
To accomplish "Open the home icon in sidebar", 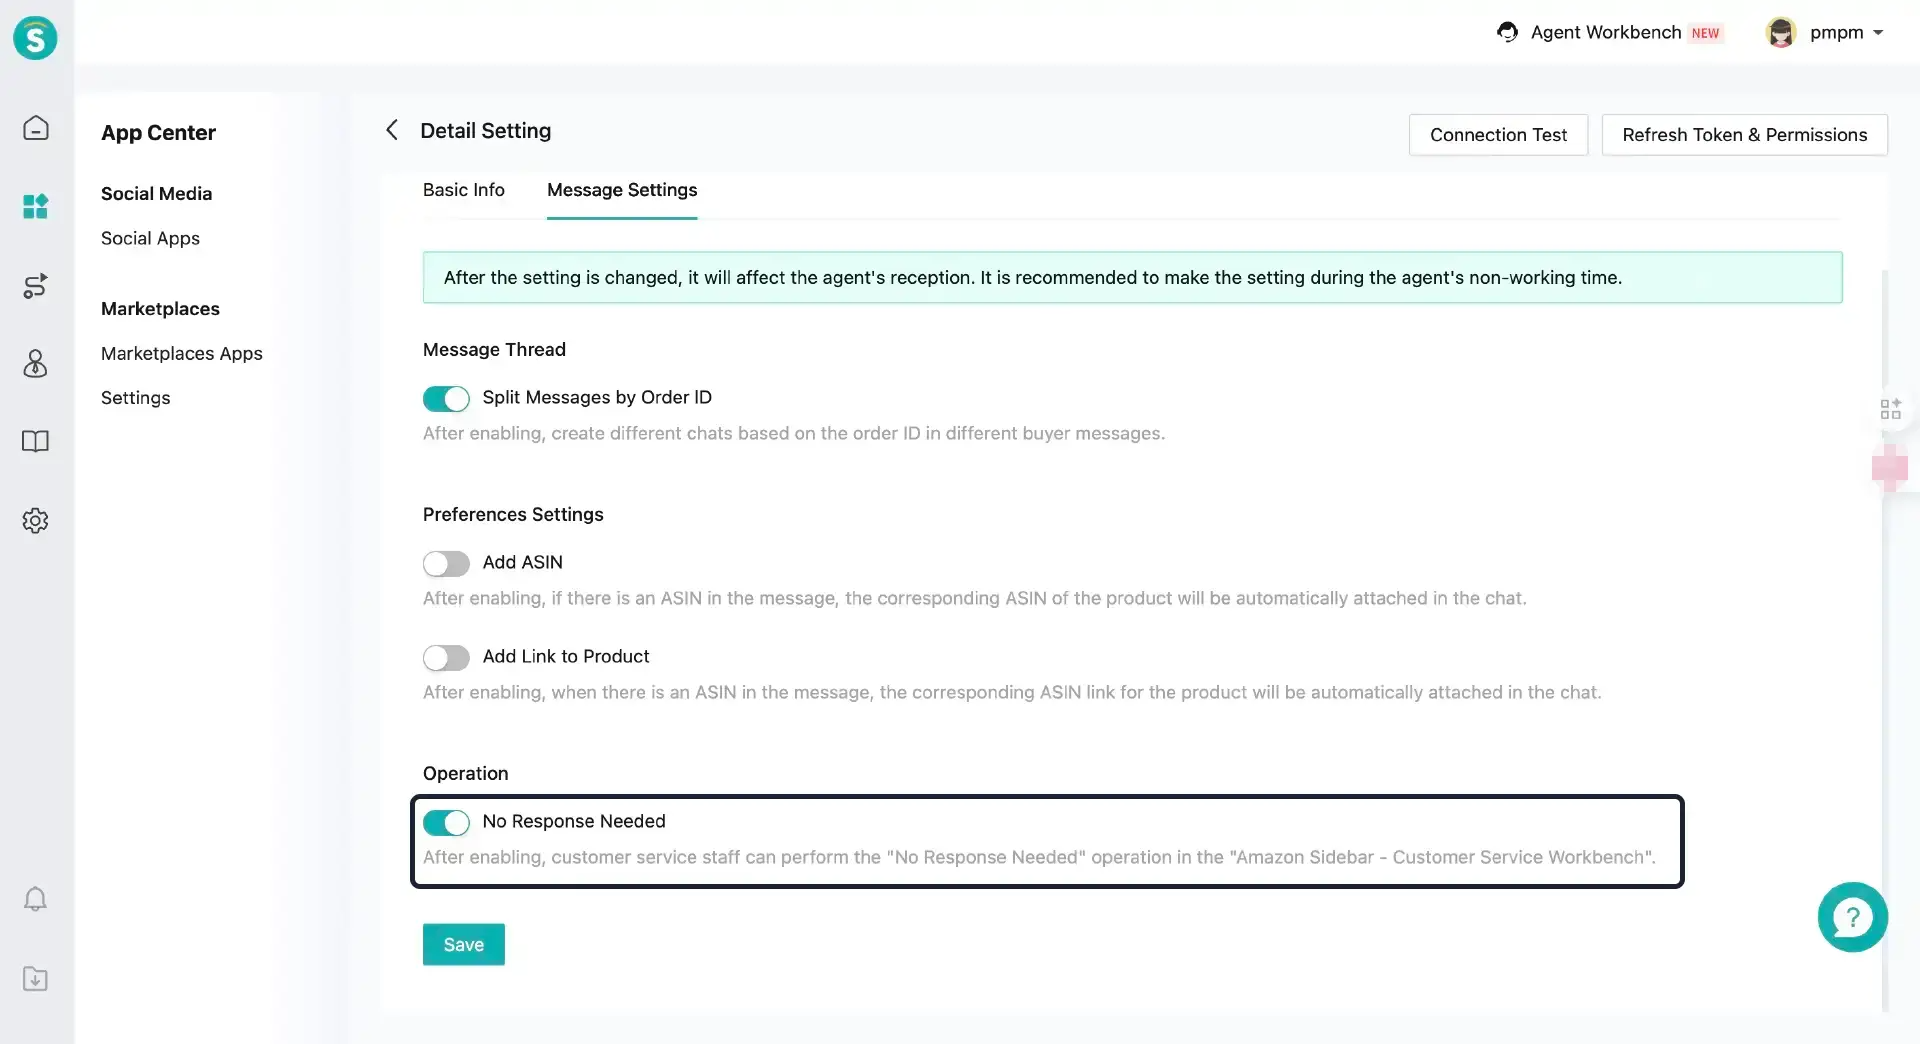I will pos(35,128).
